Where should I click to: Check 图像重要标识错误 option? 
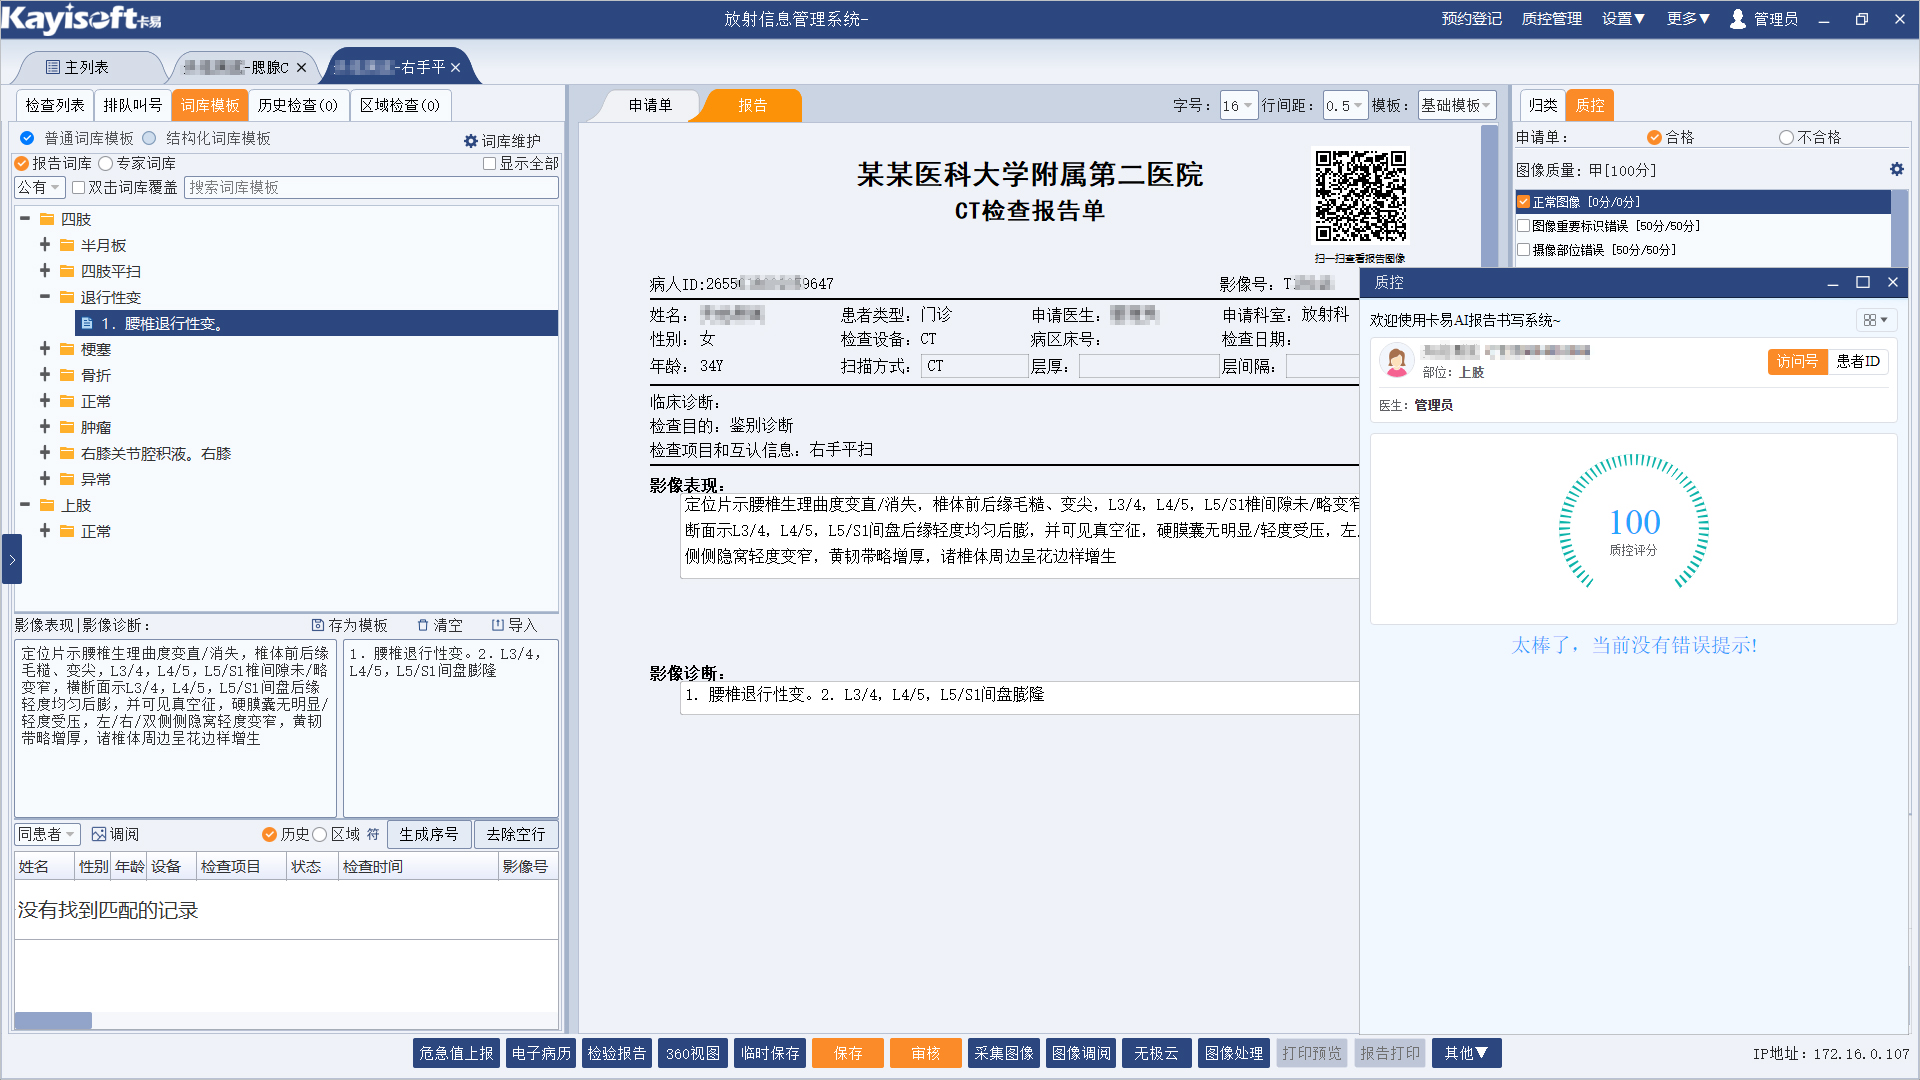coord(1524,226)
